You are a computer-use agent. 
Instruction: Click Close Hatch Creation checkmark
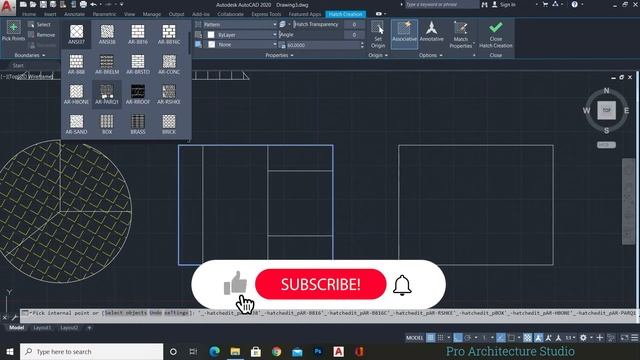[x=496, y=35]
